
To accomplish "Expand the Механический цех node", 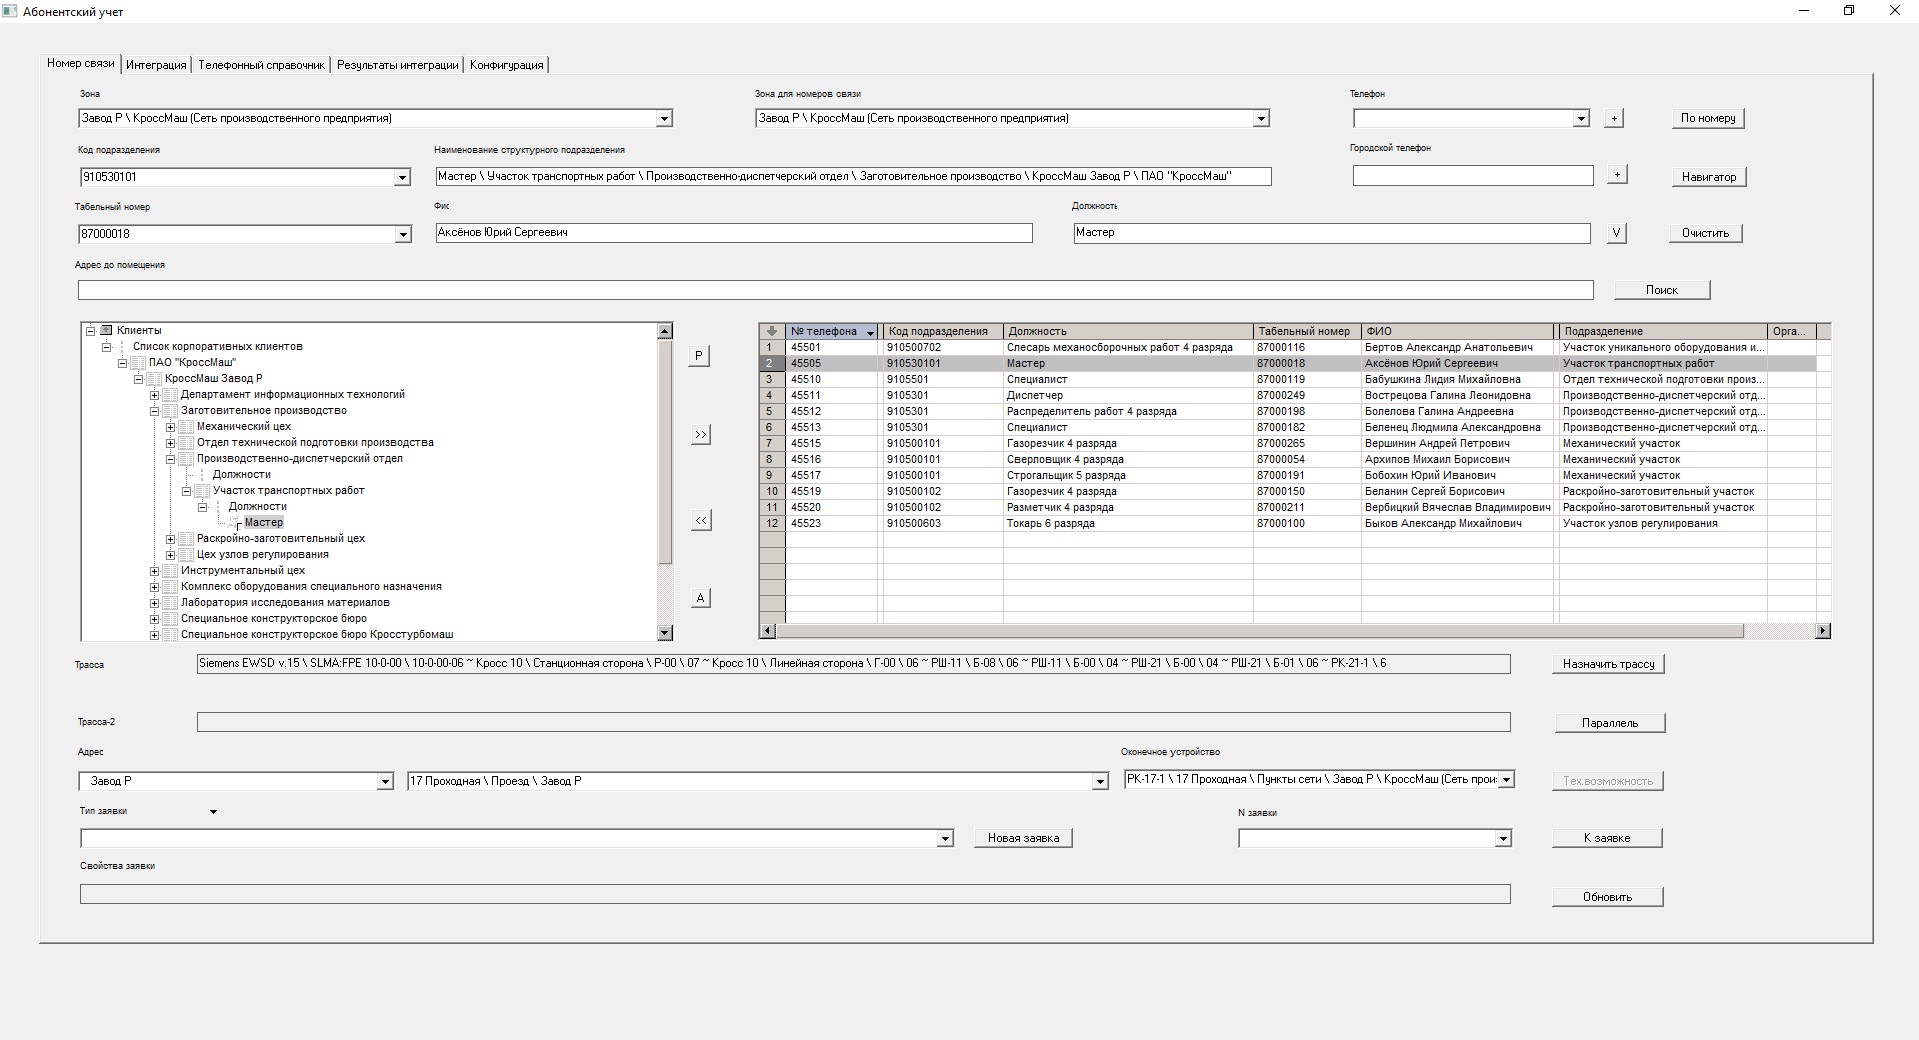I will tap(171, 427).
